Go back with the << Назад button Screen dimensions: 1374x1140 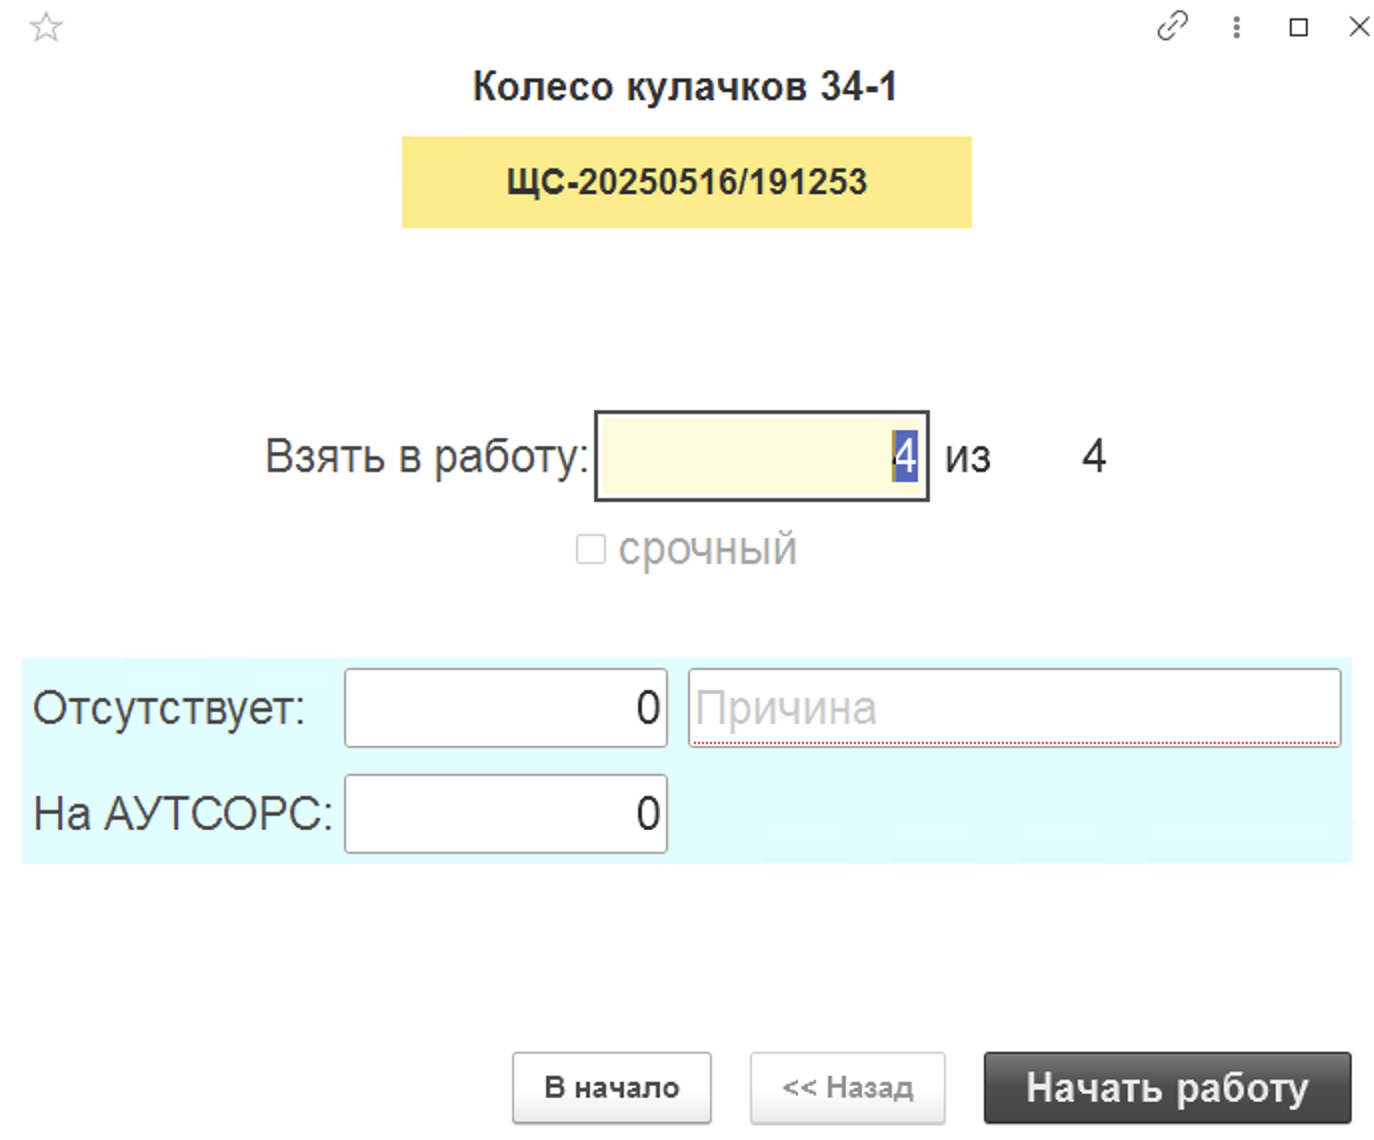(847, 1087)
